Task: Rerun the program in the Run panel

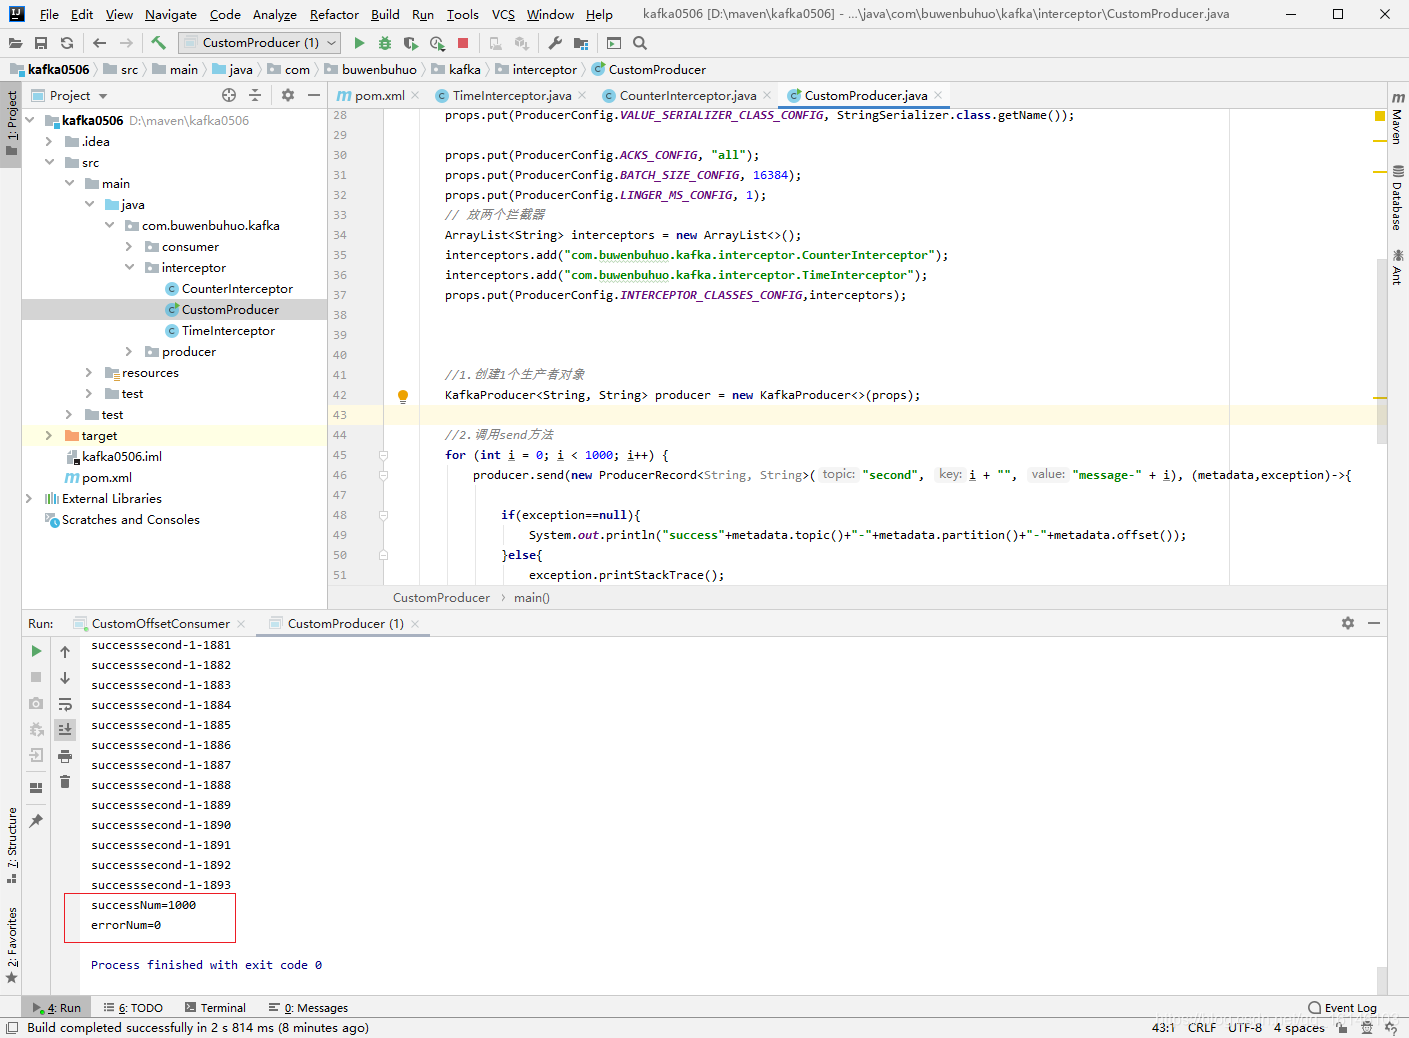Action: coord(36,651)
